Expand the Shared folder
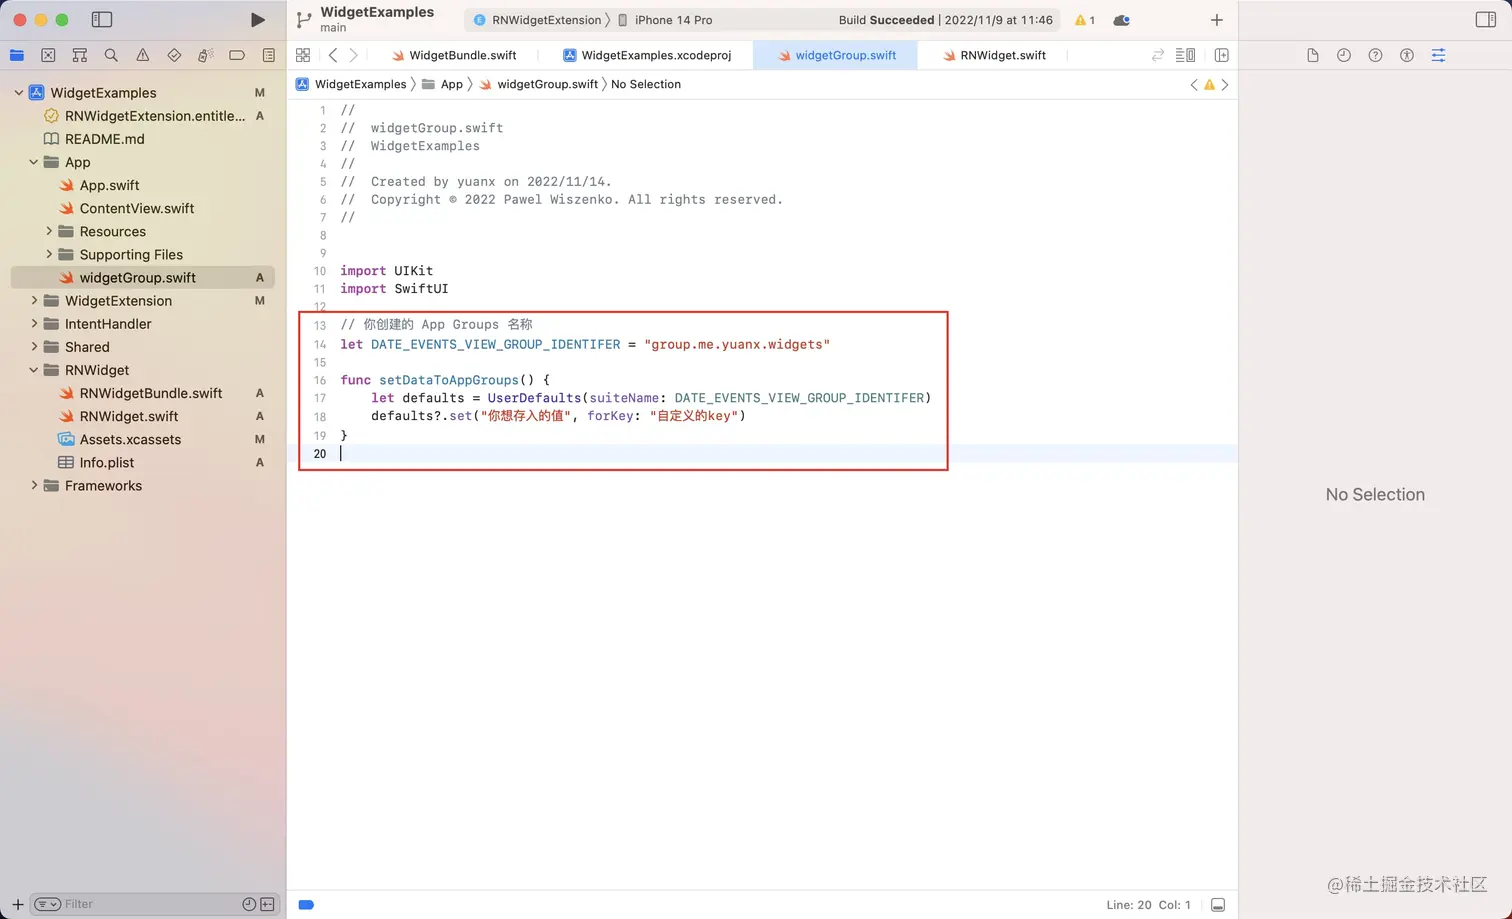 point(34,346)
